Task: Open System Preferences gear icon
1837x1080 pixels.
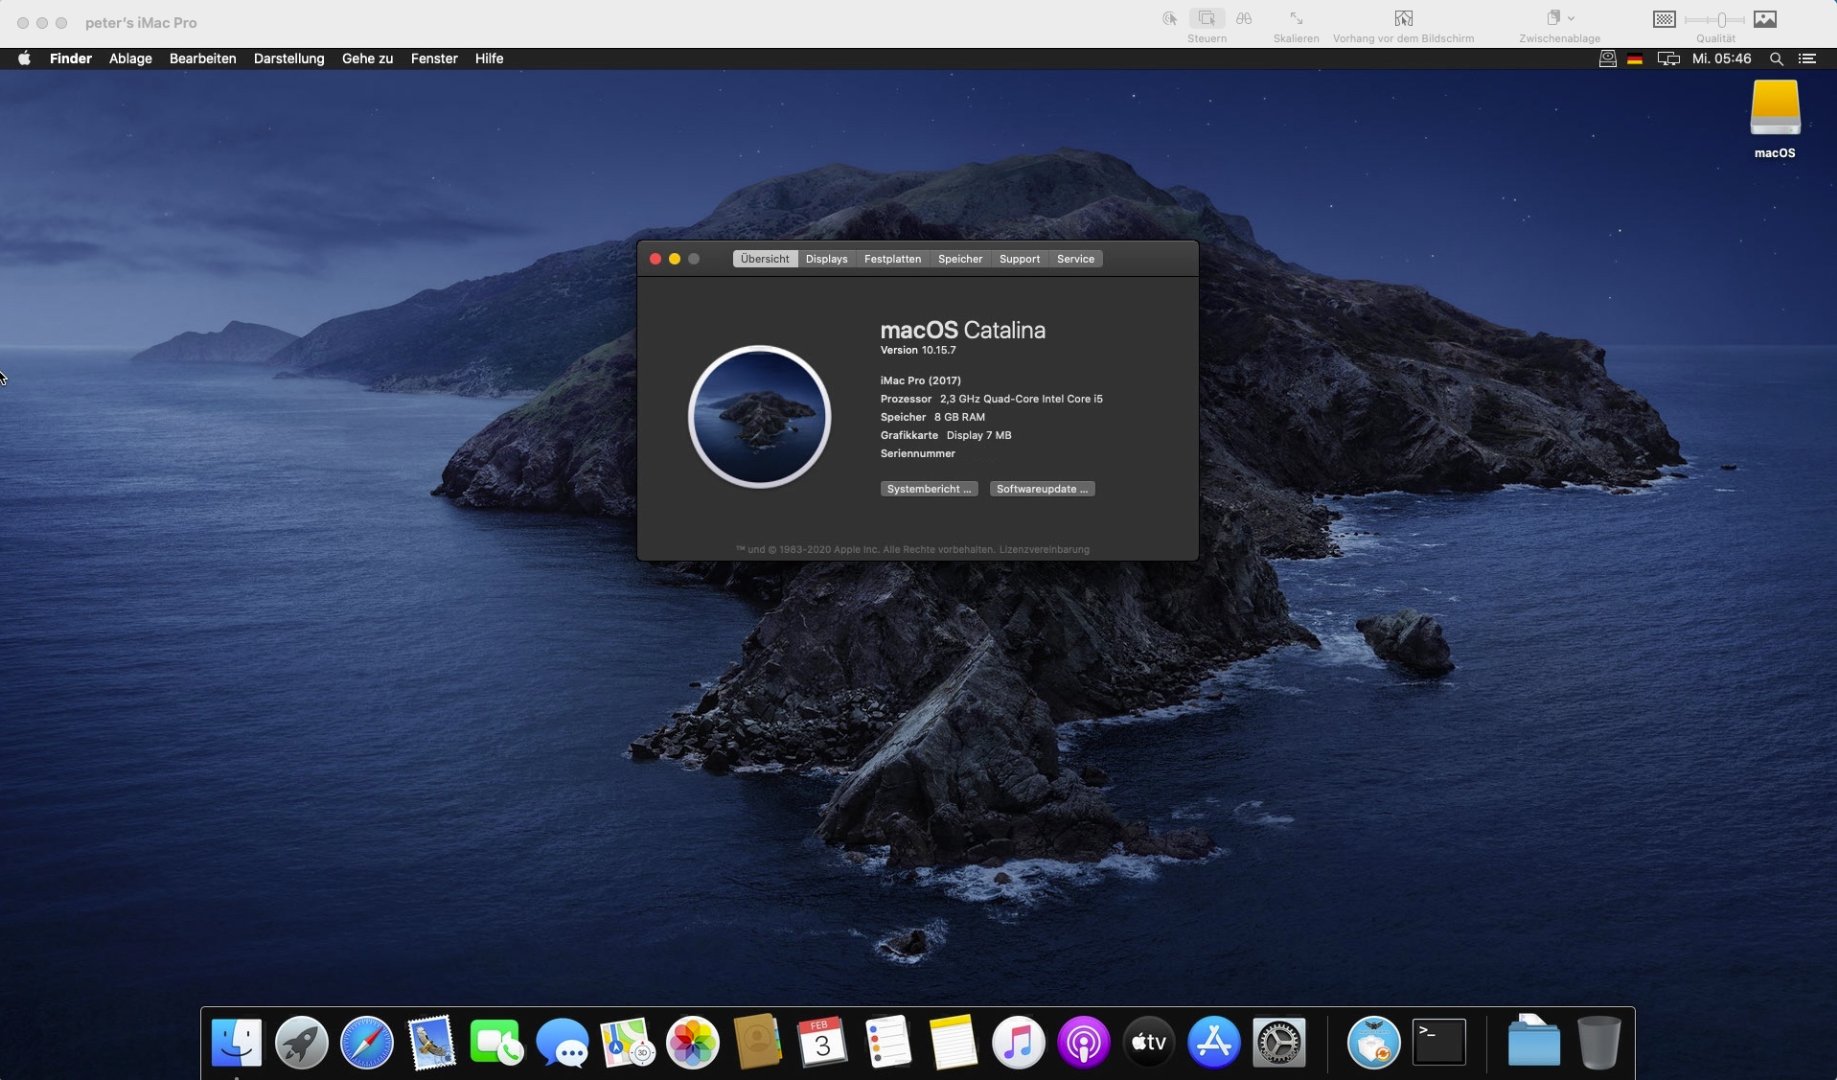Action: 1279,1043
